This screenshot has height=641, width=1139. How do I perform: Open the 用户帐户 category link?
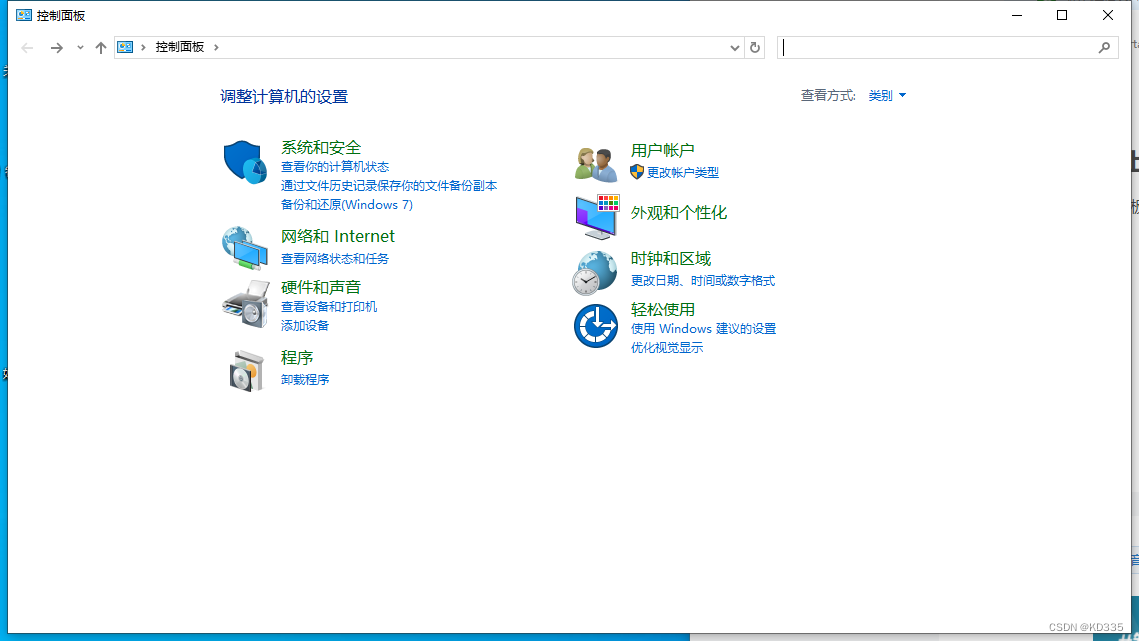[x=662, y=150]
